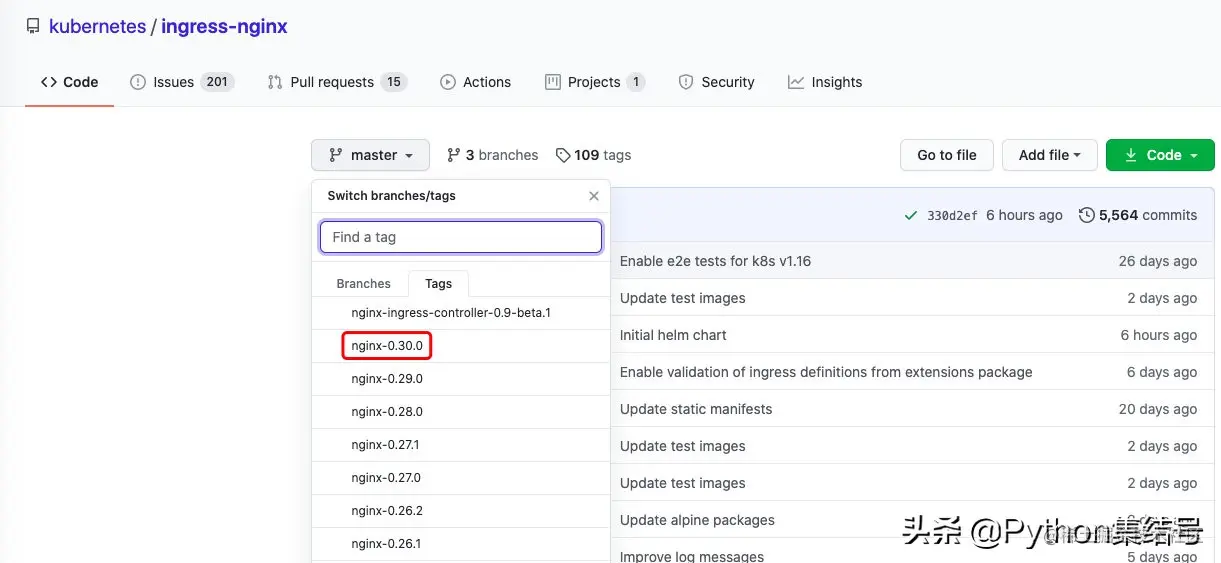
Task: Click the Go to file button
Action: [x=946, y=155]
